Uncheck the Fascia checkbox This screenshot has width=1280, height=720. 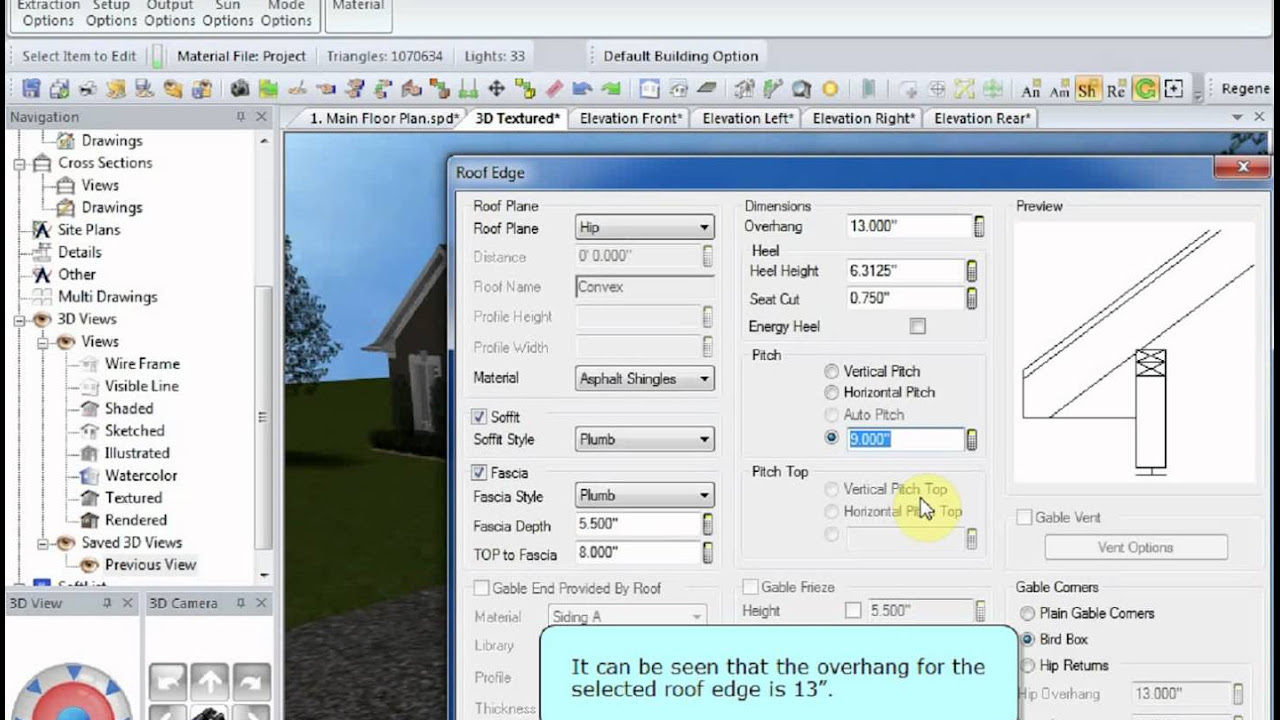480,473
